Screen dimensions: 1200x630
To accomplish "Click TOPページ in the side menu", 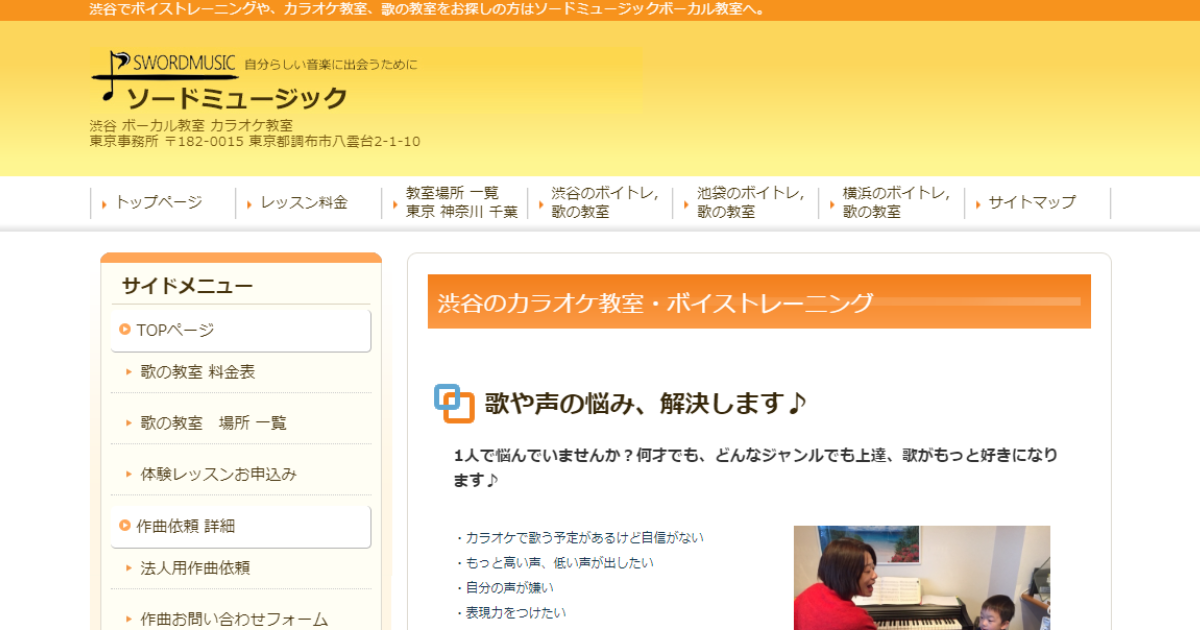I will [x=240, y=330].
